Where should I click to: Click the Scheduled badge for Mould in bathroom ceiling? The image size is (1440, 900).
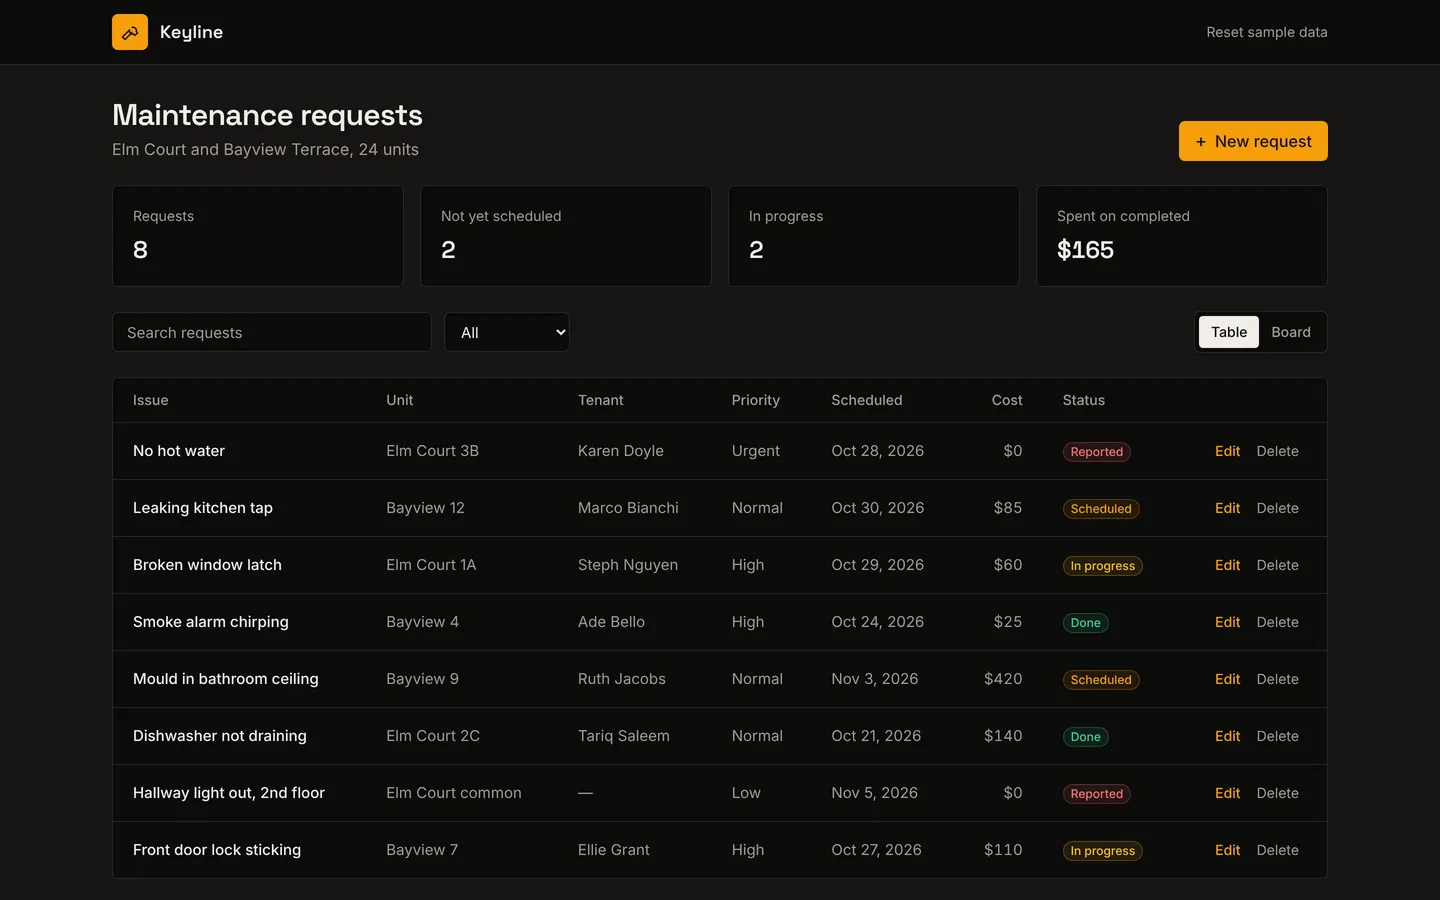tap(1101, 680)
